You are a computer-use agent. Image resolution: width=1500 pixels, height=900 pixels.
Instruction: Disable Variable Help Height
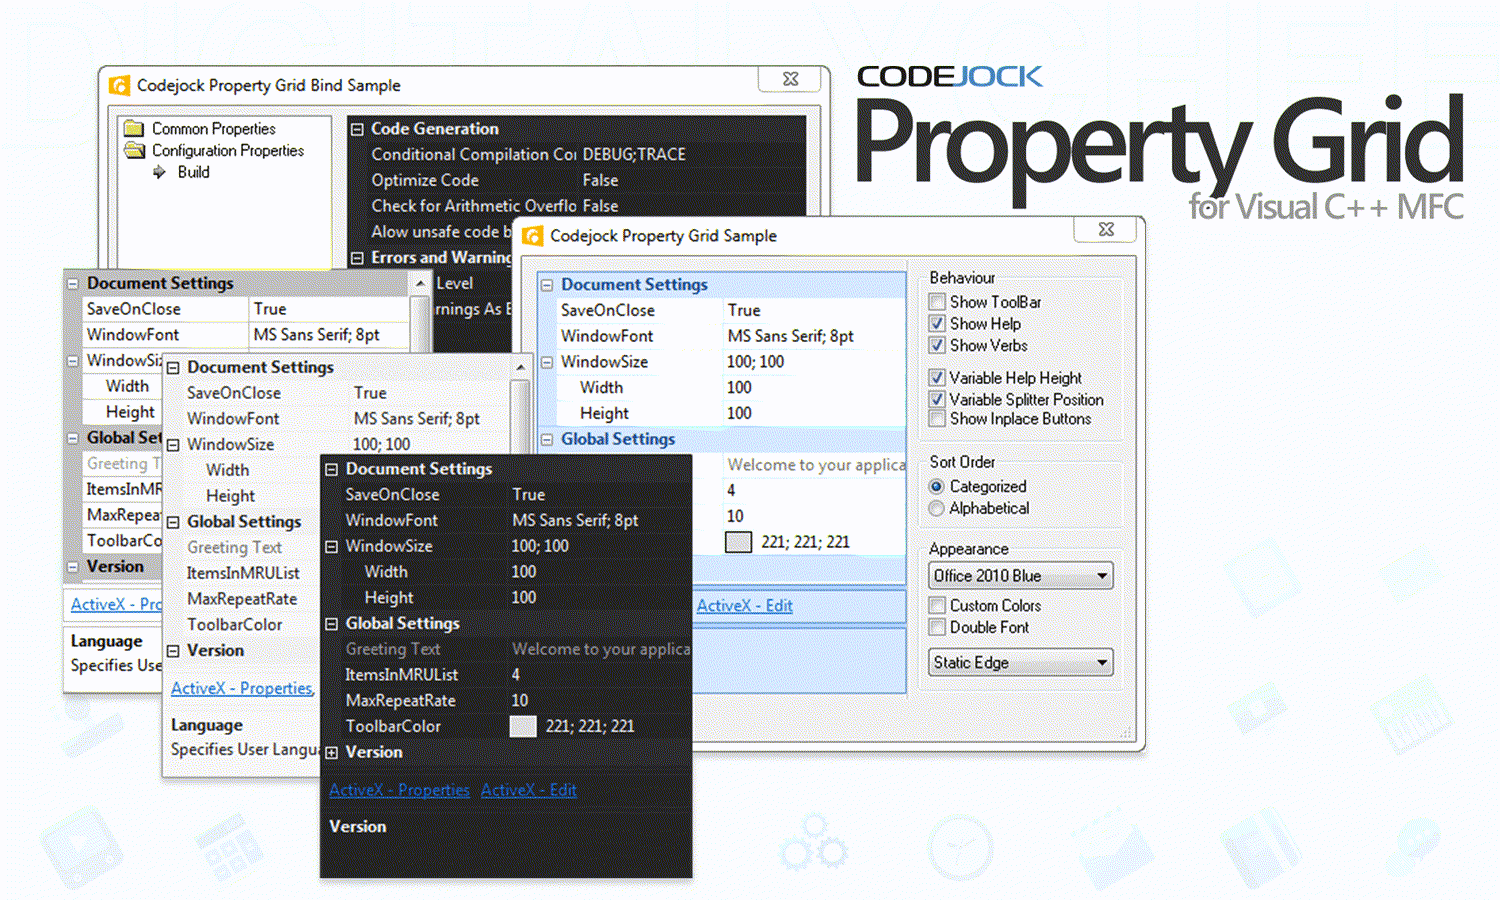tap(937, 378)
